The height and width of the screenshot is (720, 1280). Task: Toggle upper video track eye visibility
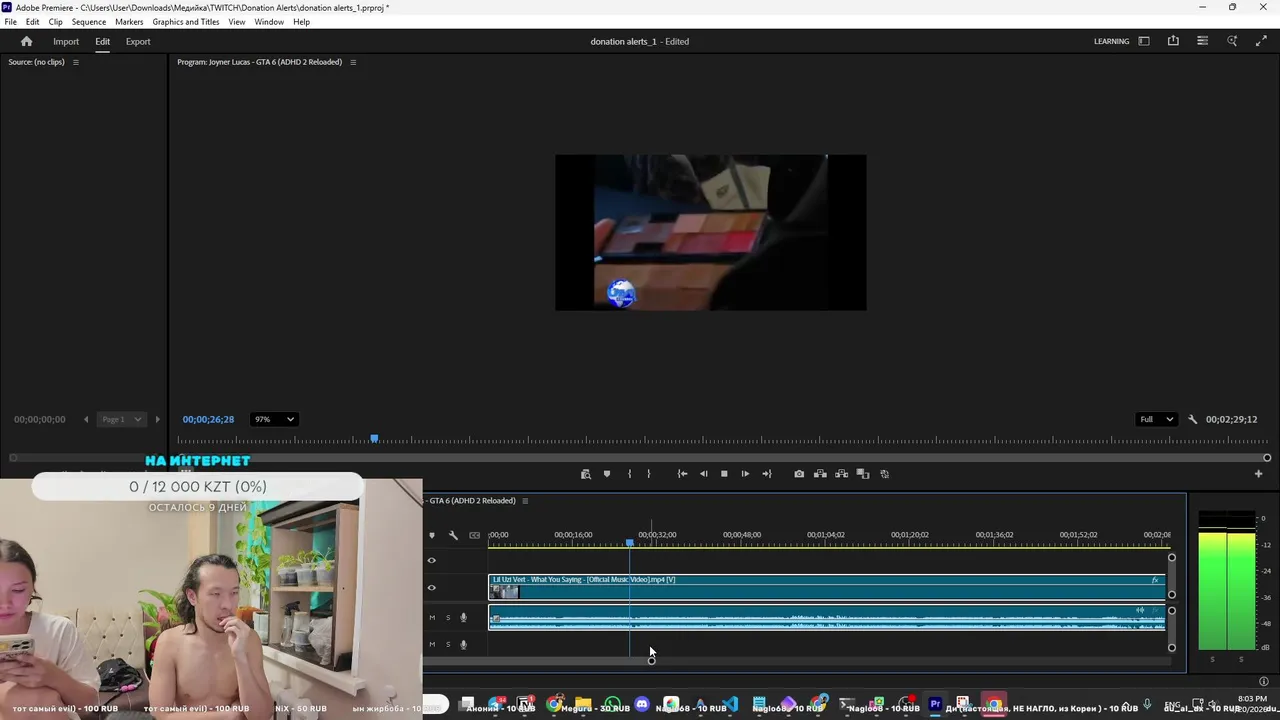tap(432, 561)
